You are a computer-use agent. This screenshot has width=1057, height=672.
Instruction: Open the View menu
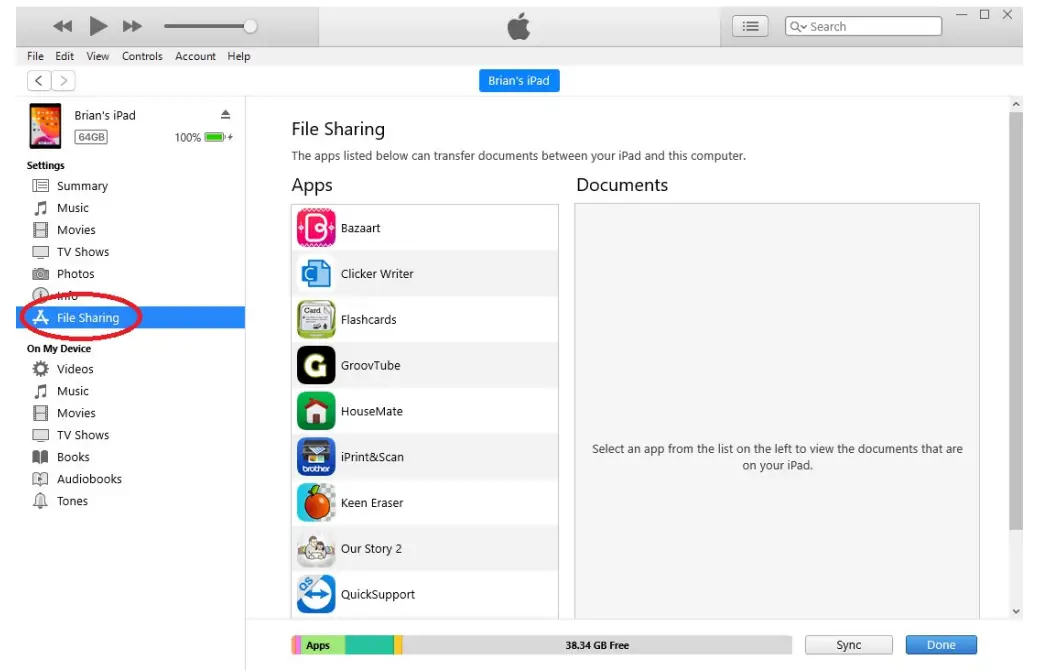(x=98, y=56)
